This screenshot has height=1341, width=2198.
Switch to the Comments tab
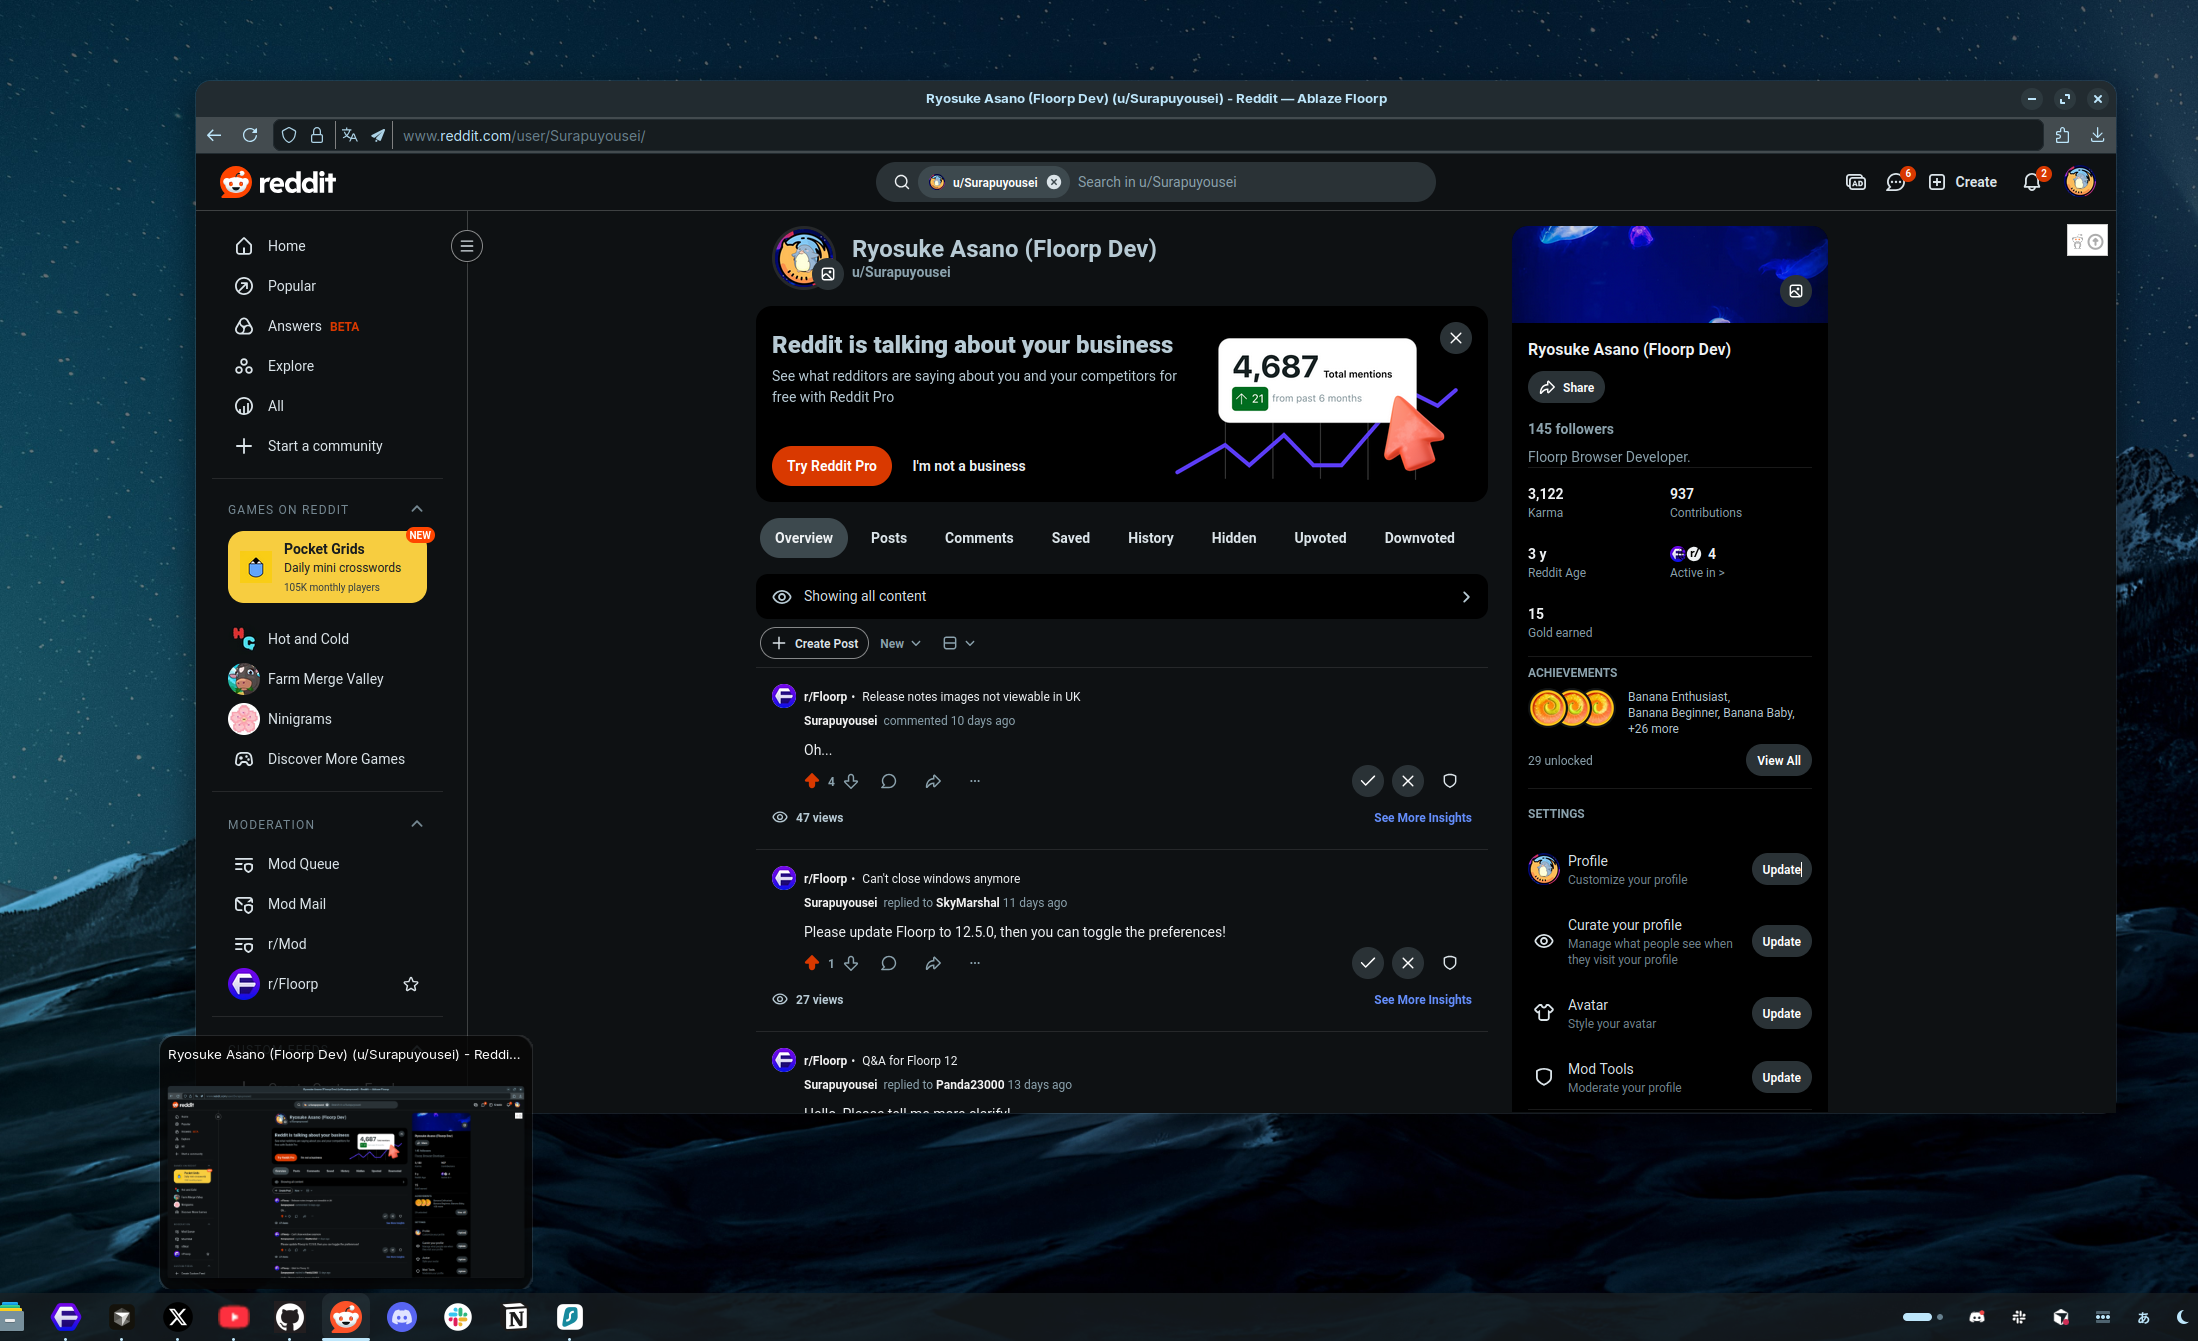[978, 538]
